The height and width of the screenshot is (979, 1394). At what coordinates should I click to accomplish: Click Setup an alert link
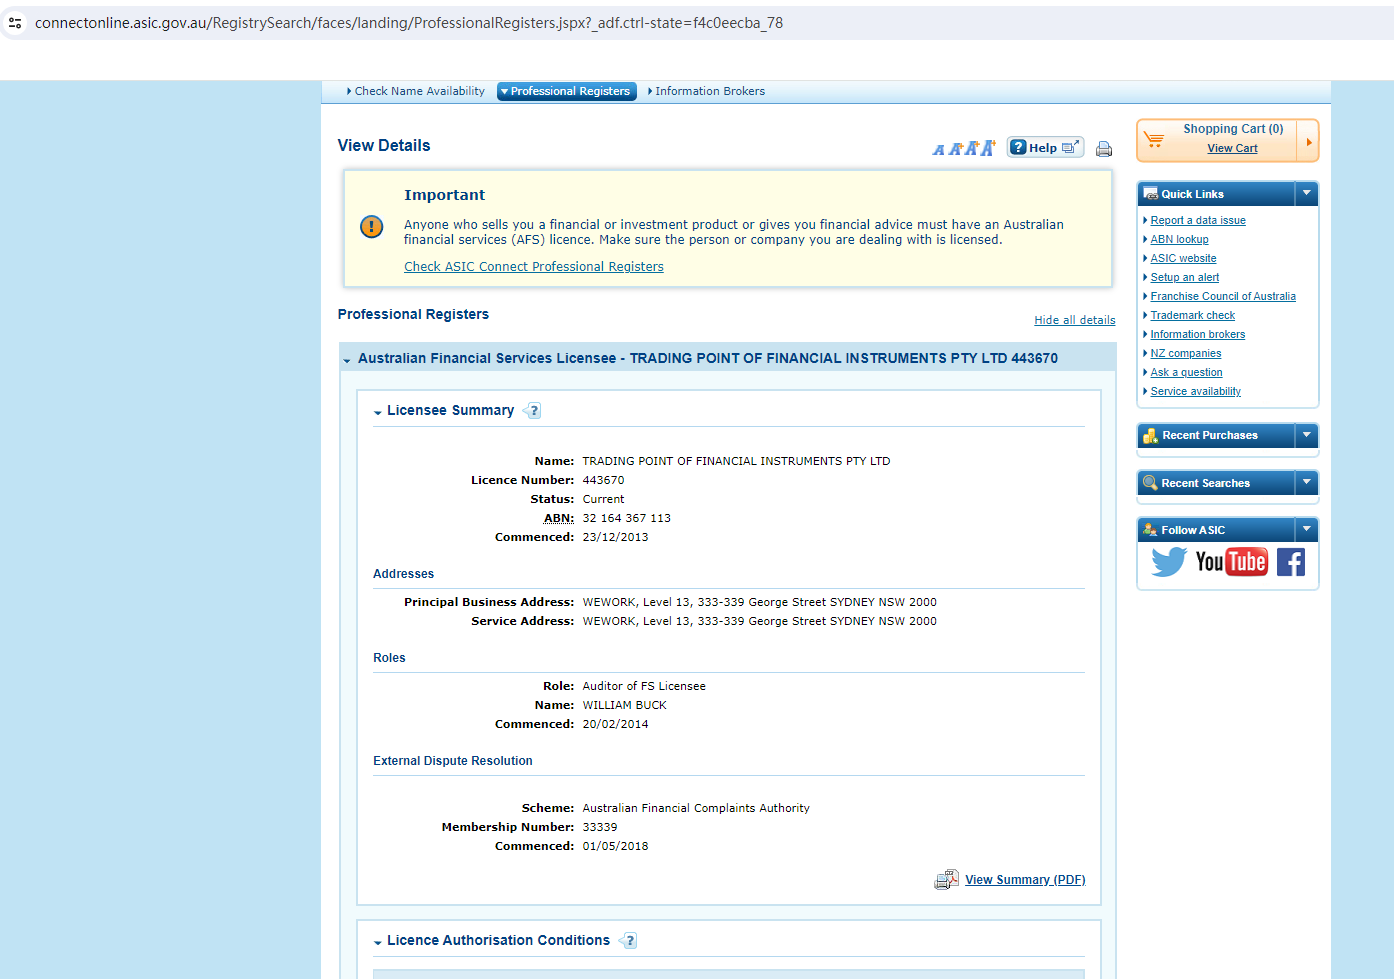(x=1185, y=277)
